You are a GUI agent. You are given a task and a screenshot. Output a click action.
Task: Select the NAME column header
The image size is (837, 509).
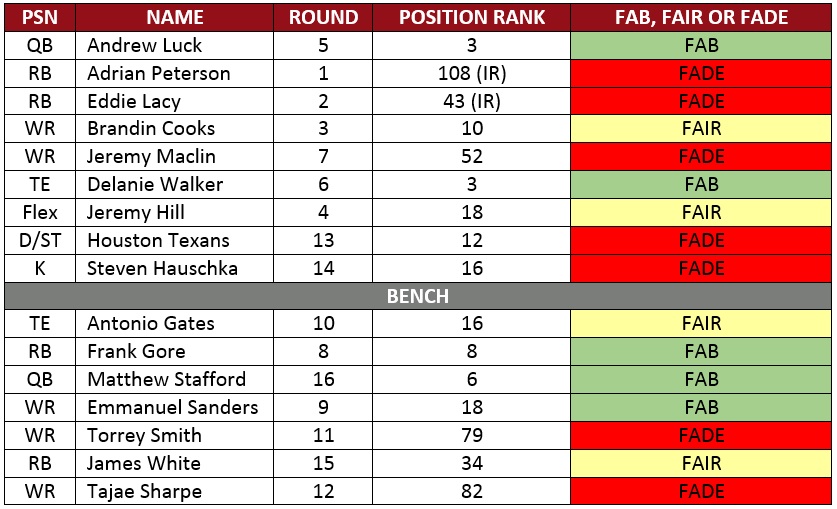[x=175, y=17]
